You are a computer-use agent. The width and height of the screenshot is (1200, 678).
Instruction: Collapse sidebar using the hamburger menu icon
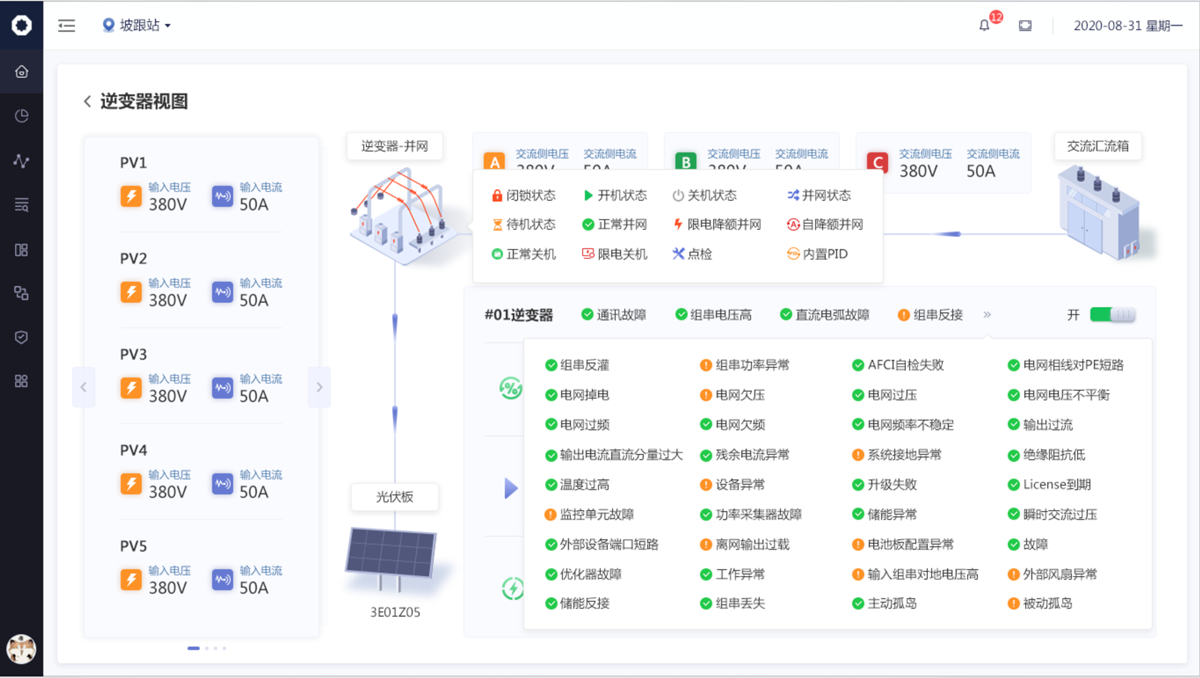[x=67, y=26]
